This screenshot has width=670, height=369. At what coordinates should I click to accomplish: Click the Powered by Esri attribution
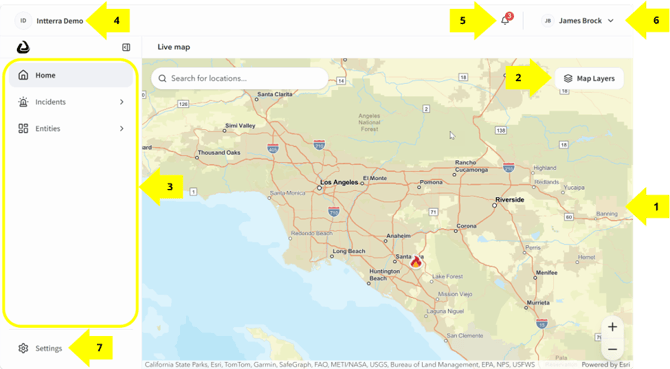606,365
